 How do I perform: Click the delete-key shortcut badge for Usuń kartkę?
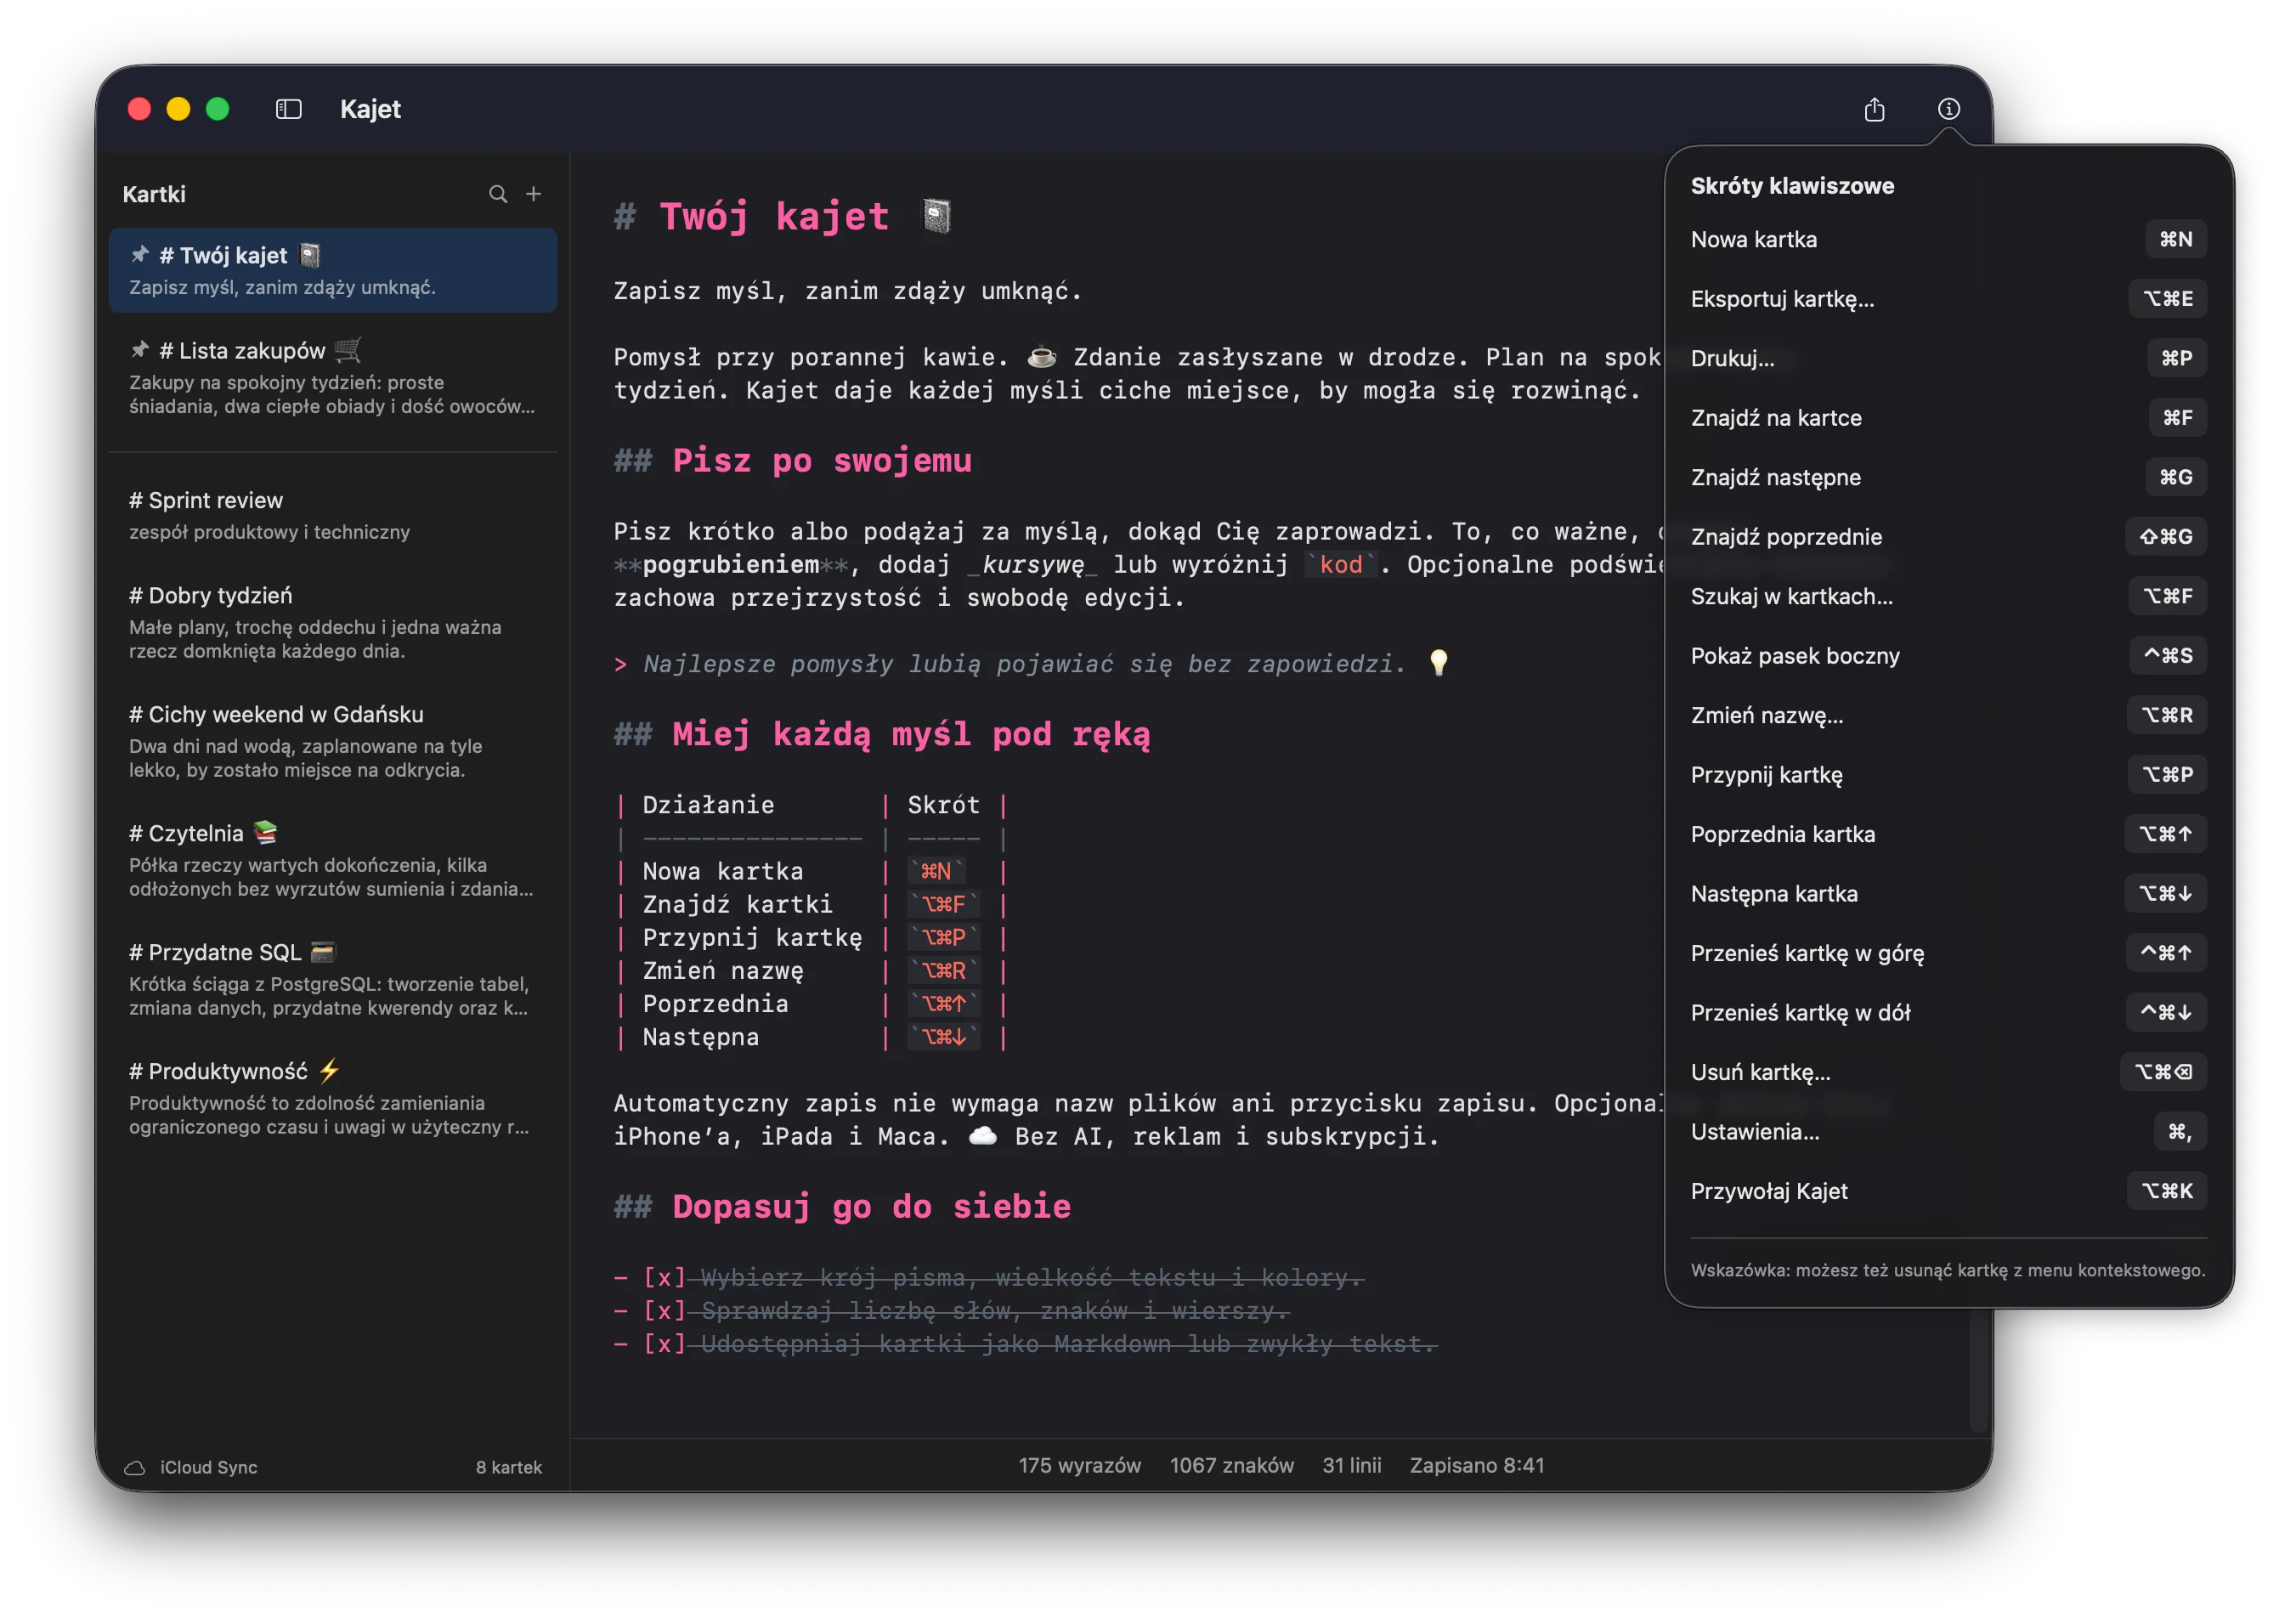(2163, 1072)
